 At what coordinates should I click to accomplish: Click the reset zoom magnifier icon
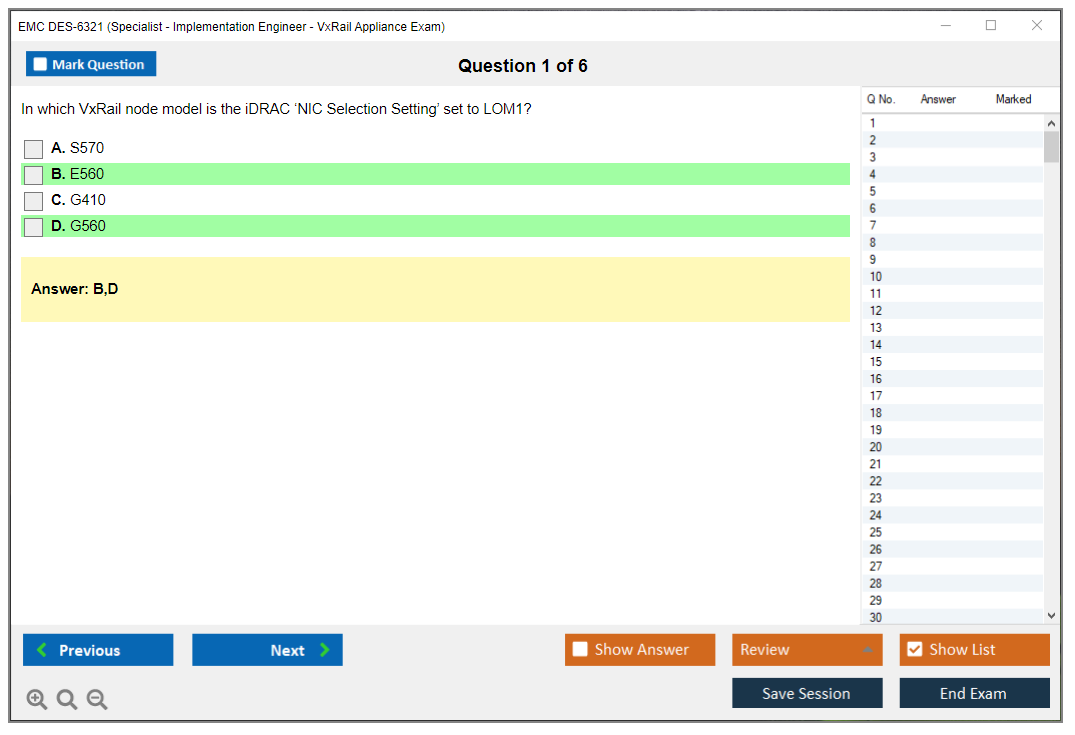(x=67, y=700)
